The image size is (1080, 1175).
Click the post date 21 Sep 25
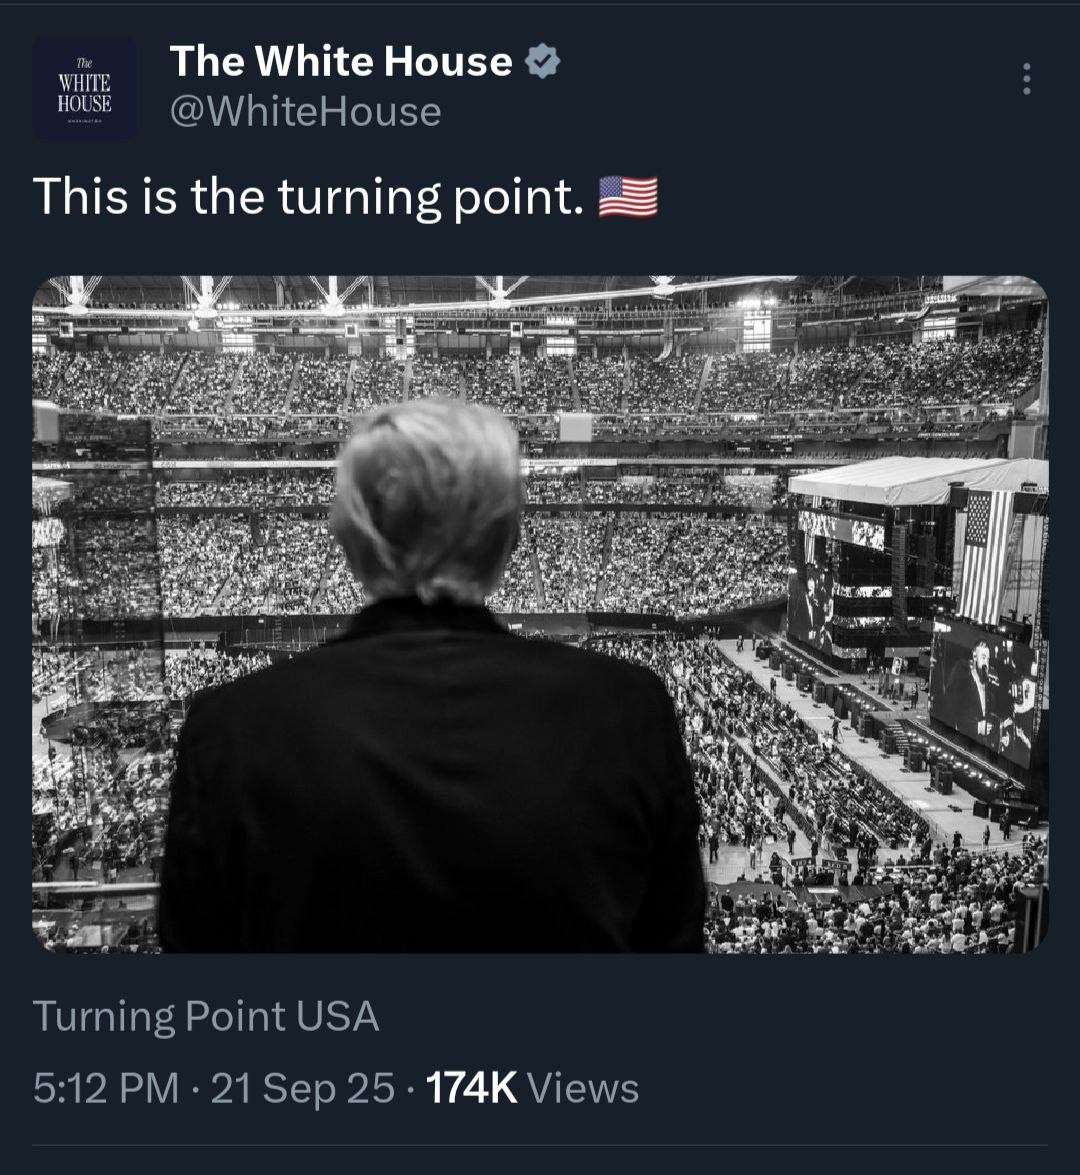303,1088
